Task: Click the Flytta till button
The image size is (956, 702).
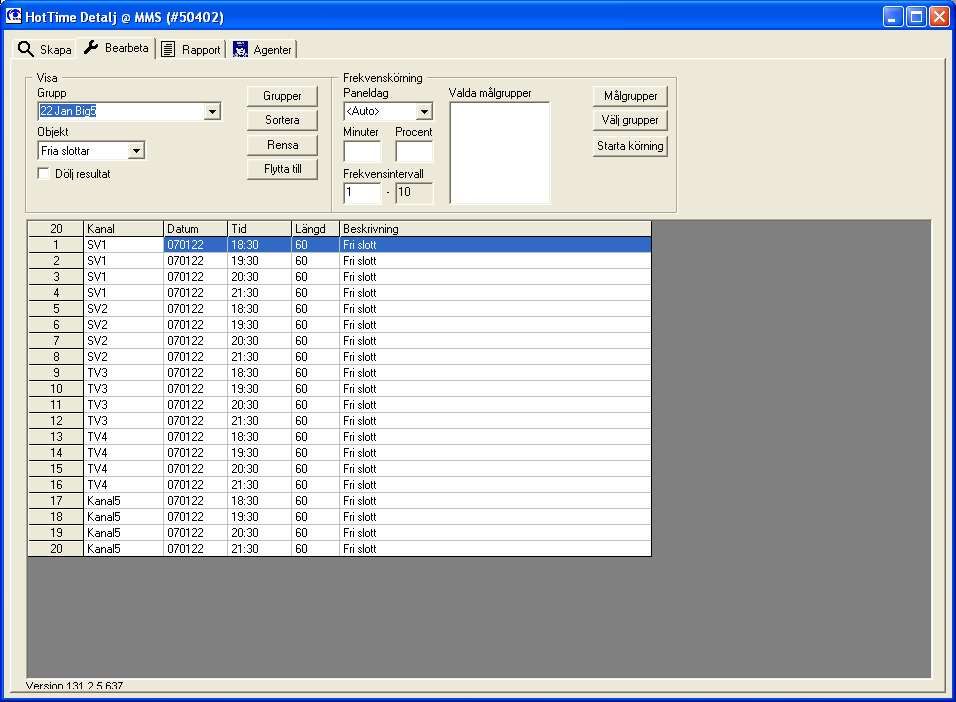Action: point(282,169)
